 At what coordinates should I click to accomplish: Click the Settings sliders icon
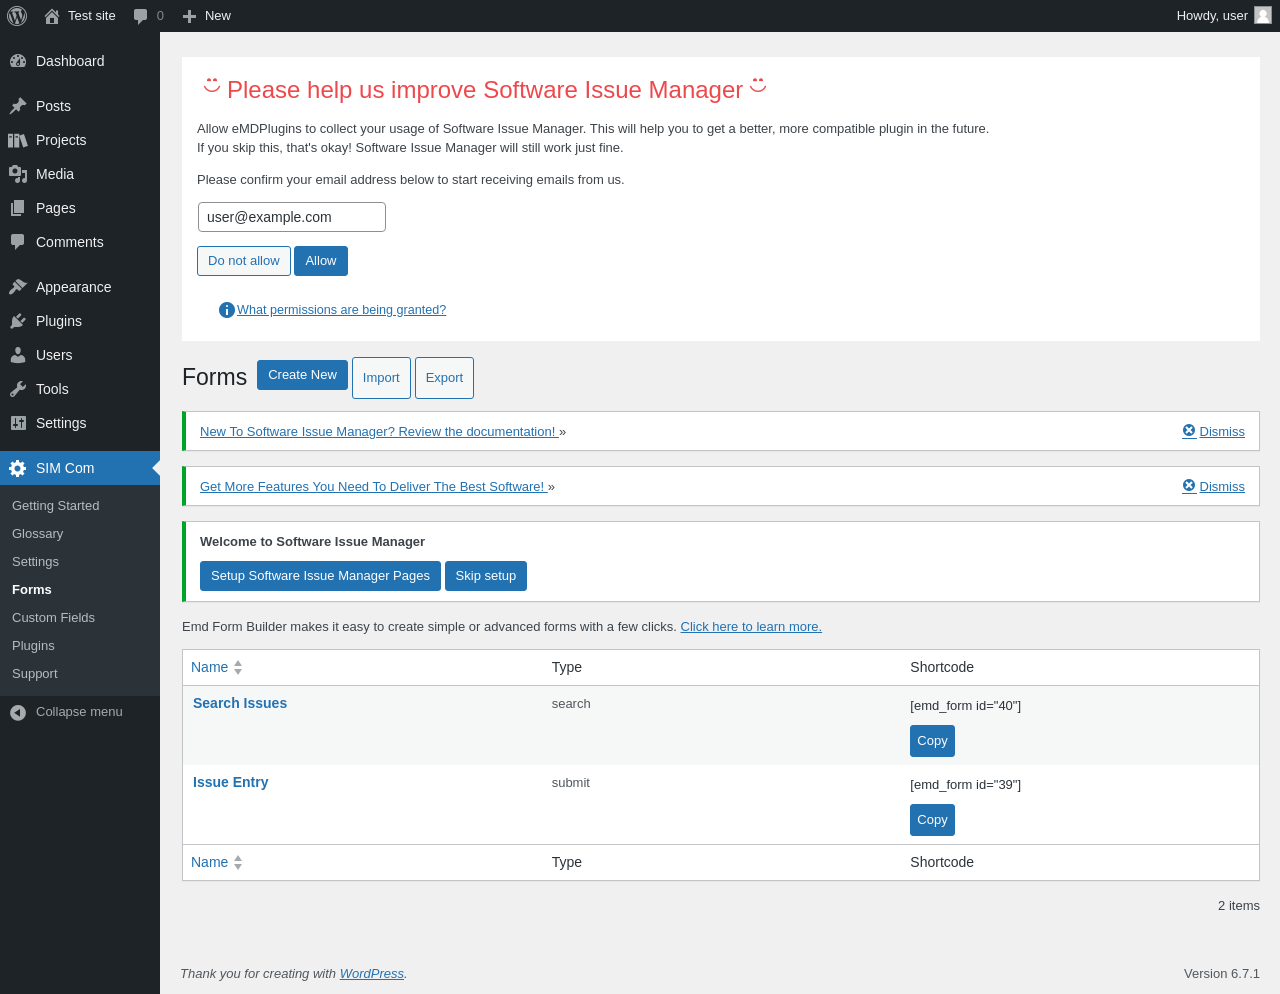[x=18, y=423]
